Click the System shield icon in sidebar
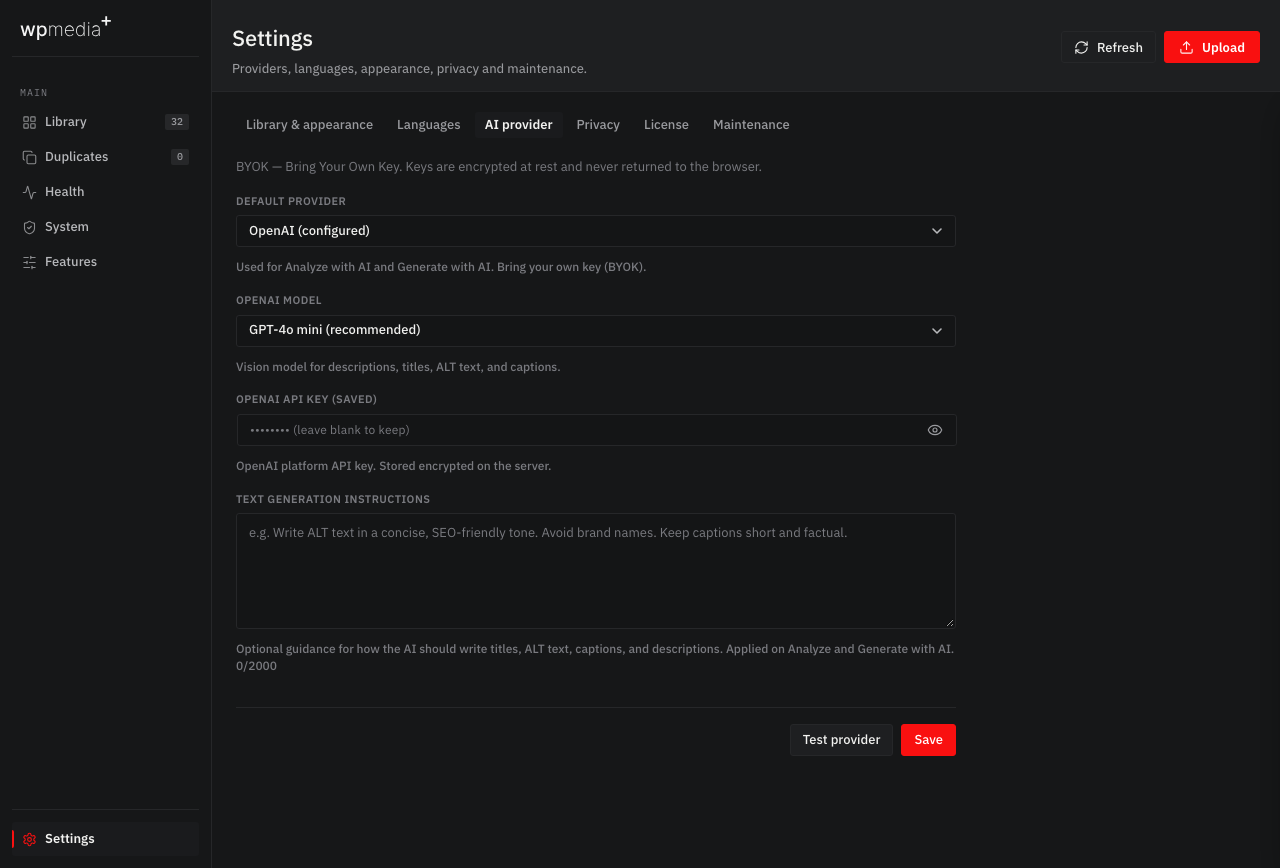Image resolution: width=1280 pixels, height=868 pixels. click(x=29, y=227)
